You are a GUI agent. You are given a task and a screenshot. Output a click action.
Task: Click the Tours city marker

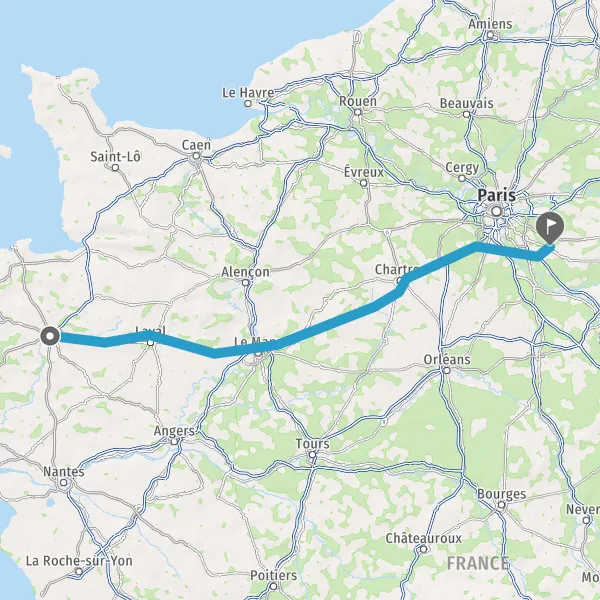pyautogui.click(x=312, y=455)
